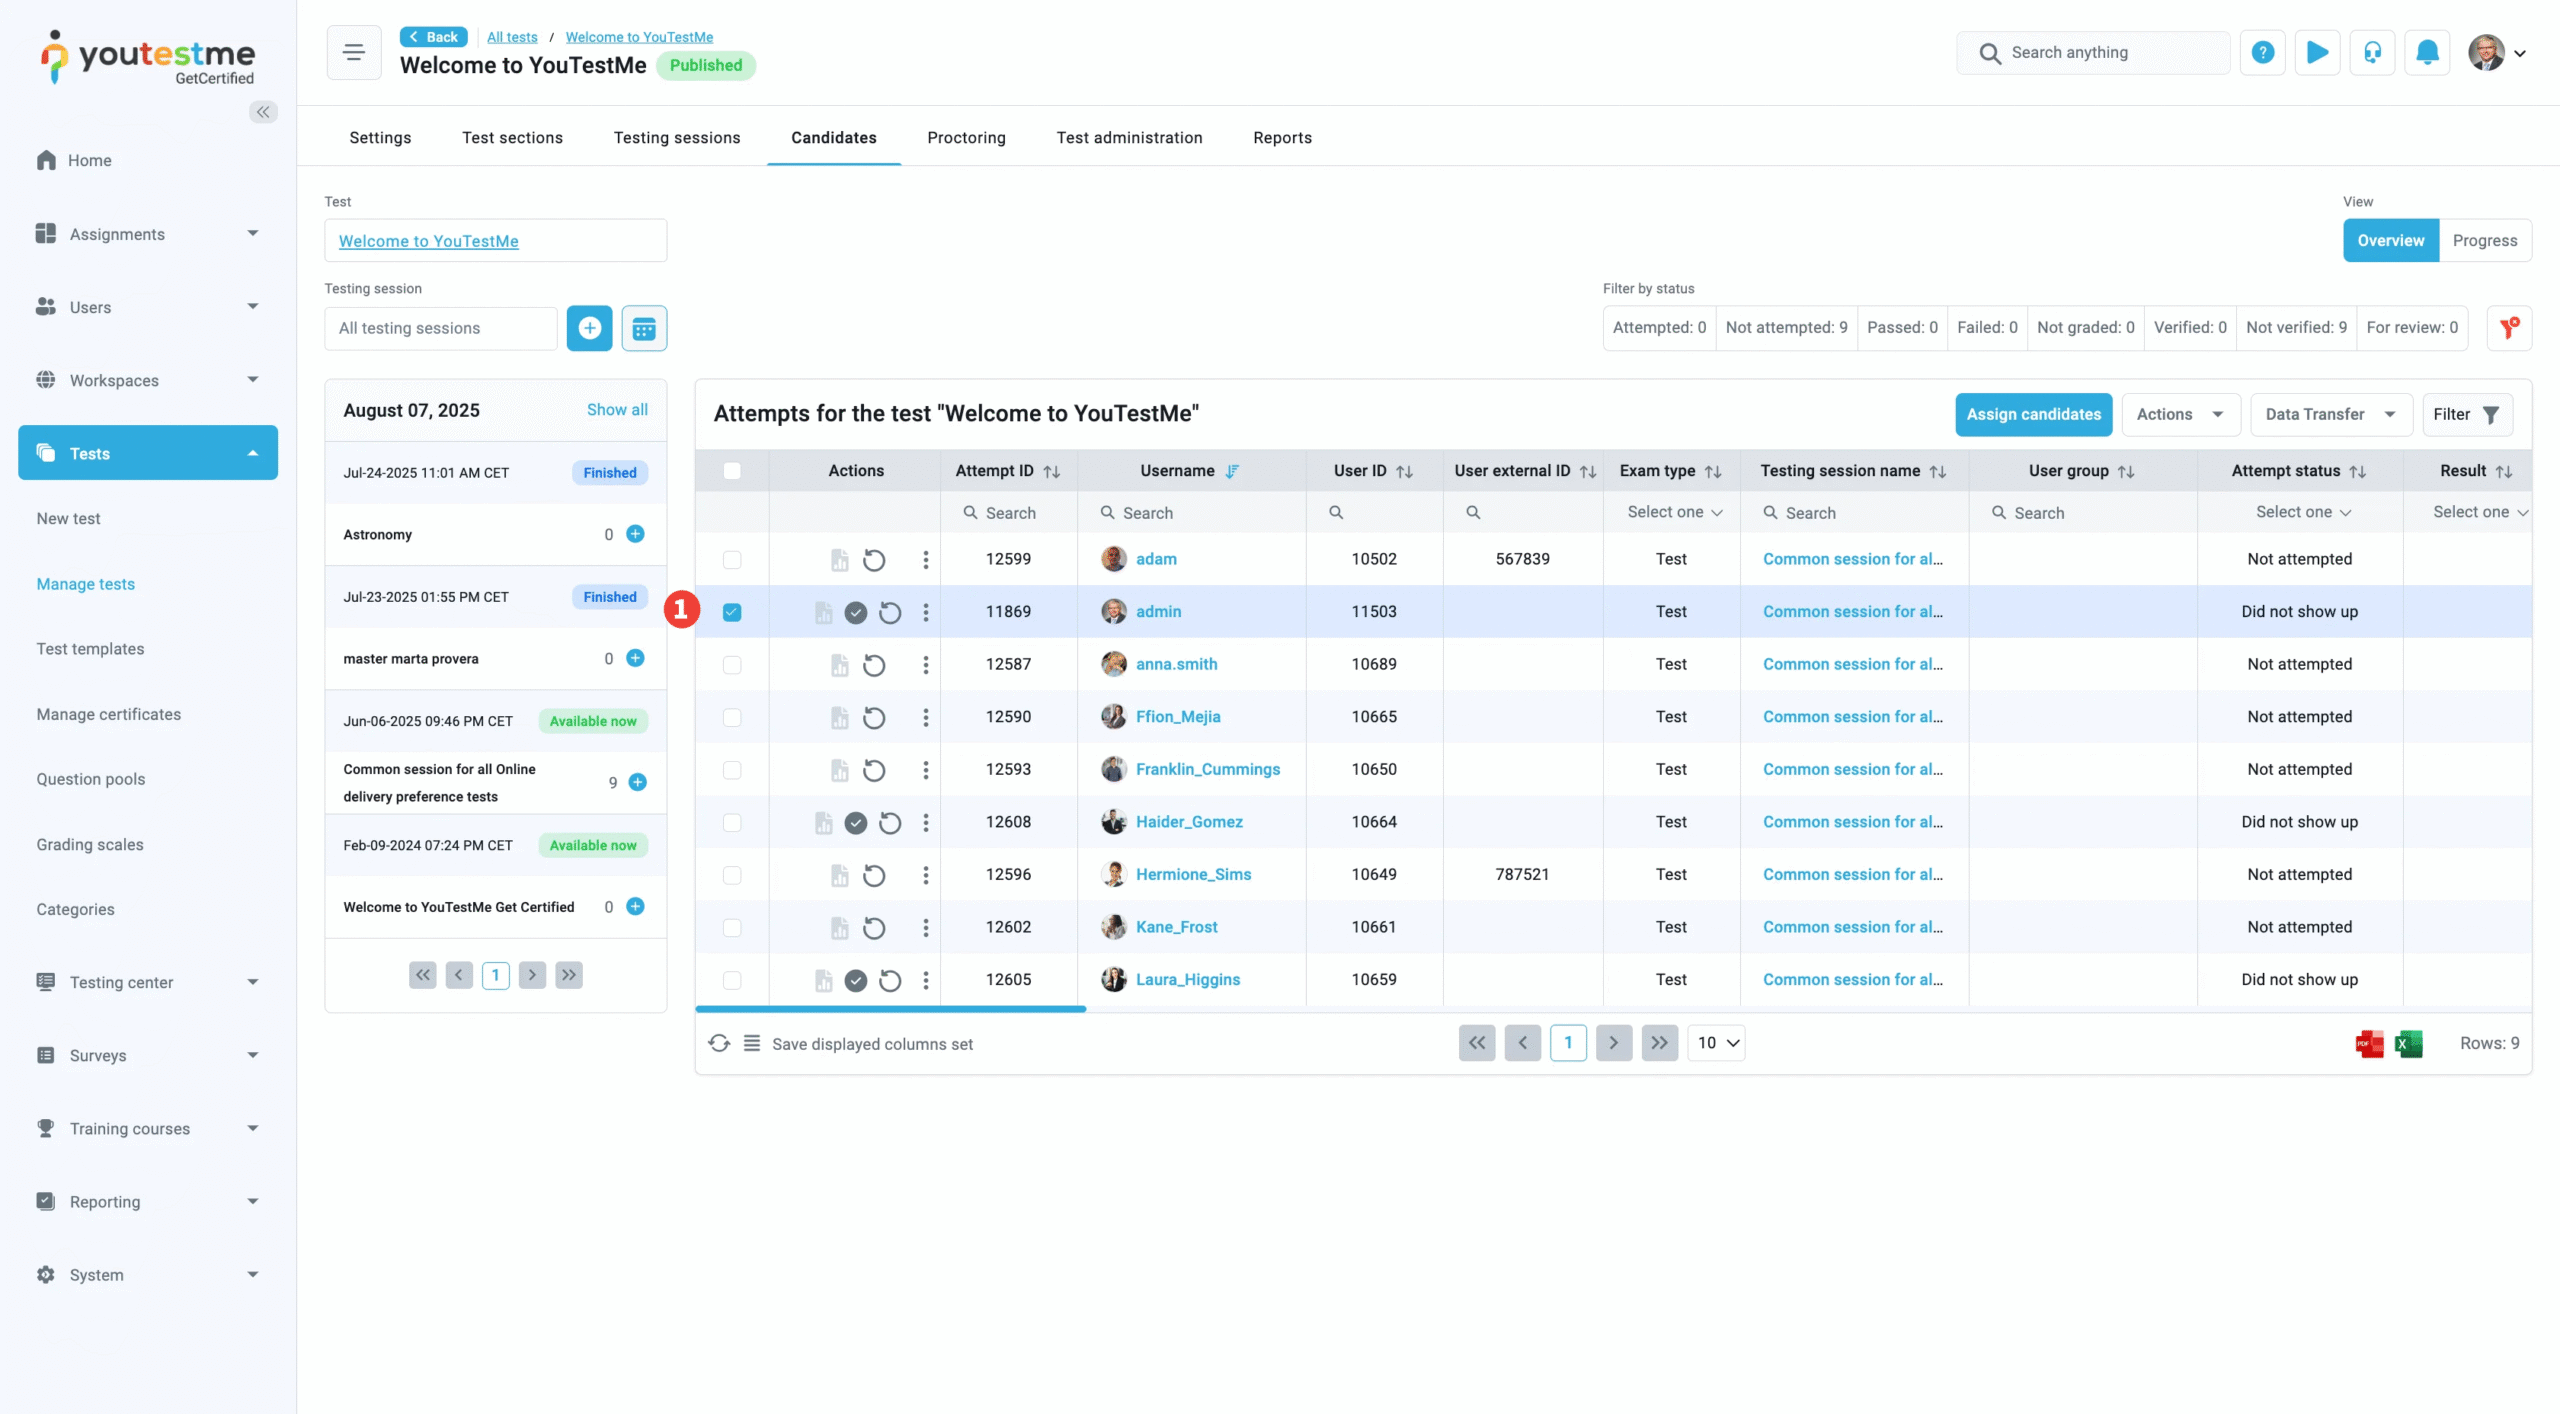Viewport: 2560px width, 1414px height.
Task: Open Attempt status Select one filter
Action: point(2303,512)
